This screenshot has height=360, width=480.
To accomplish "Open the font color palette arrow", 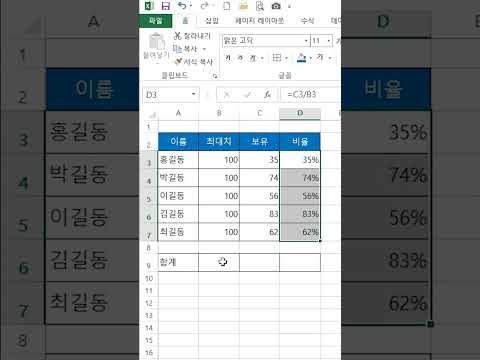I will pyautogui.click(x=330, y=58).
